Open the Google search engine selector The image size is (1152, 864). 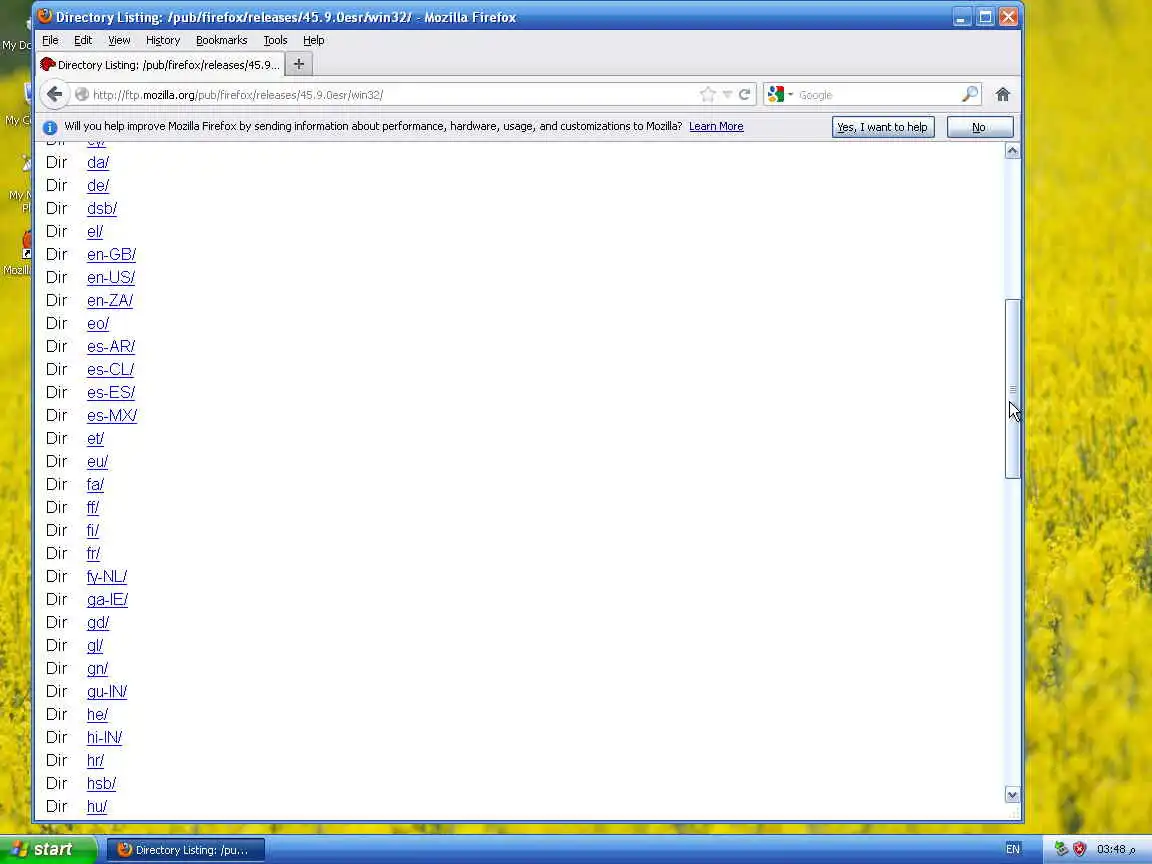[780, 95]
